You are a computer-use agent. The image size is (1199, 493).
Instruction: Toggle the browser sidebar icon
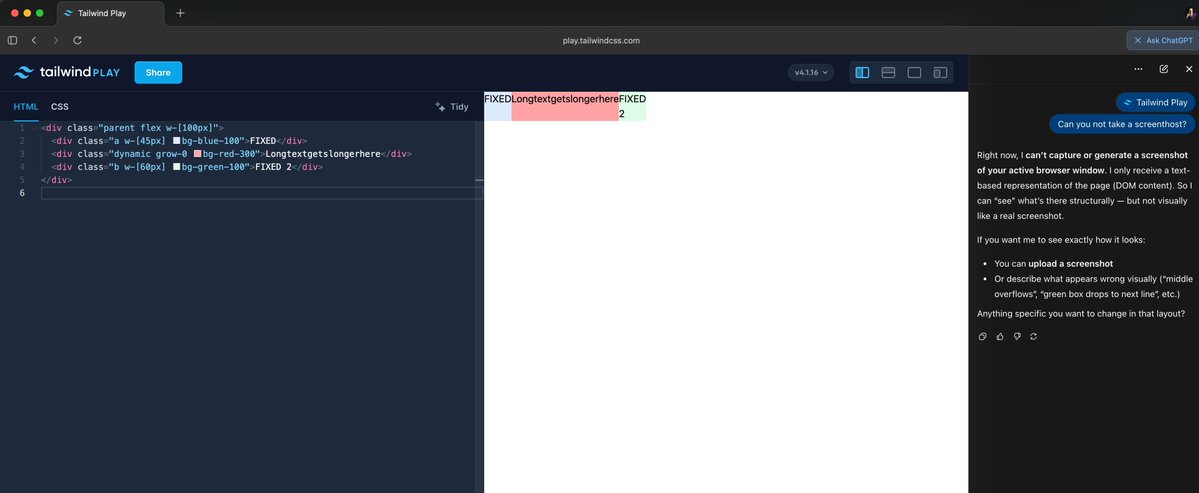(12, 40)
